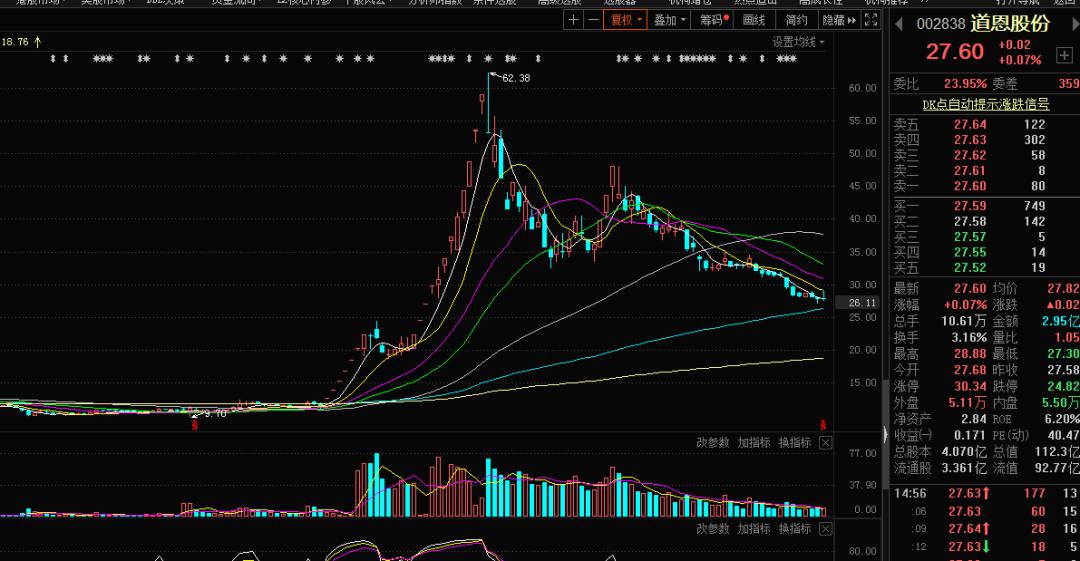
Task: Open the 复权 dropdown
Action: click(625, 19)
